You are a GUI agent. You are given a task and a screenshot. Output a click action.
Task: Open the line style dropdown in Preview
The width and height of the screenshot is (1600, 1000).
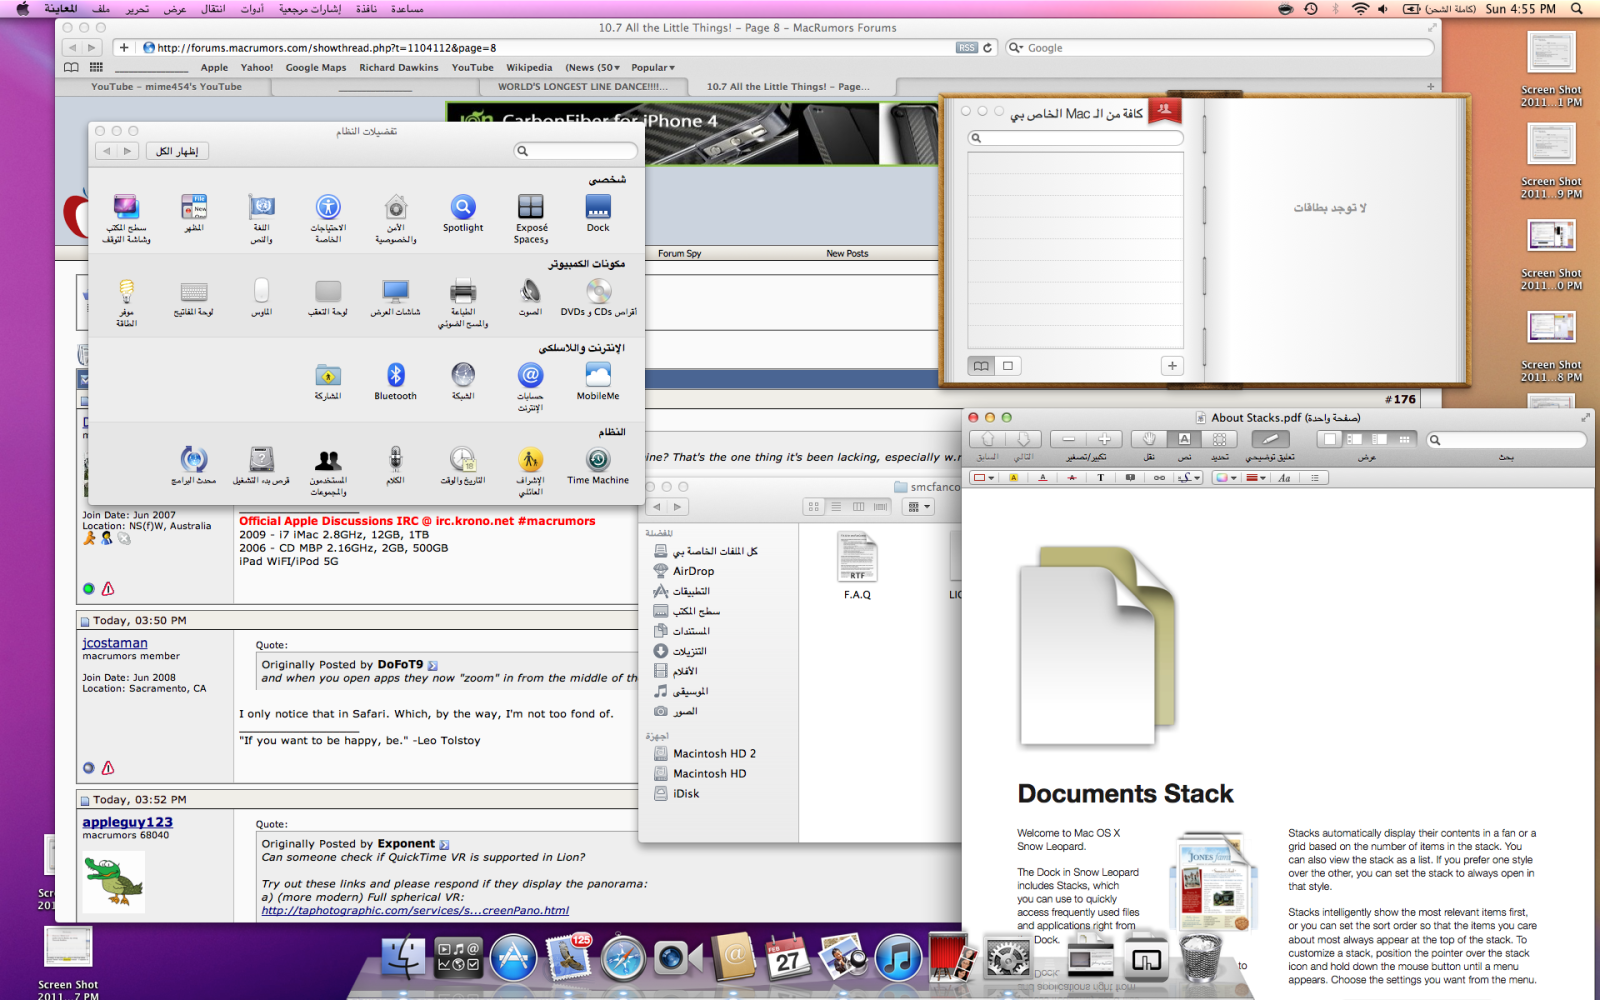pos(1255,478)
